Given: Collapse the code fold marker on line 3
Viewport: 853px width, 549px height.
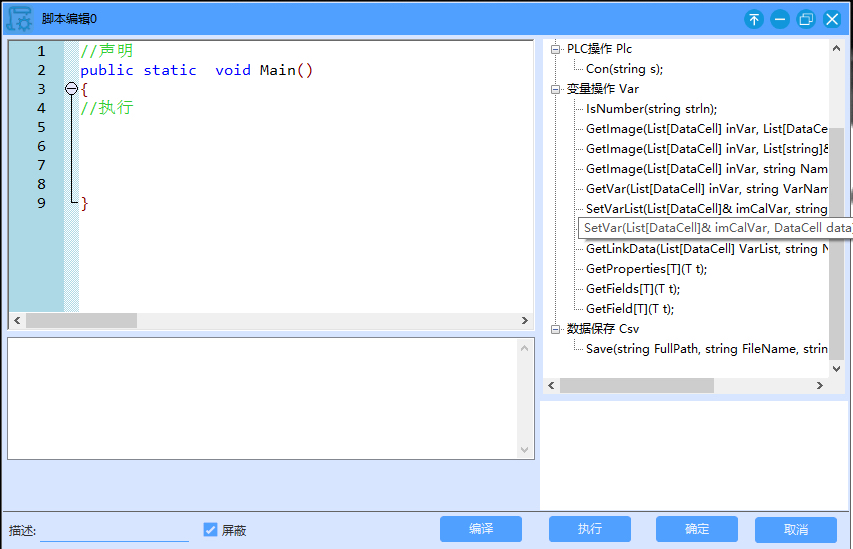Looking at the screenshot, I should 71,88.
